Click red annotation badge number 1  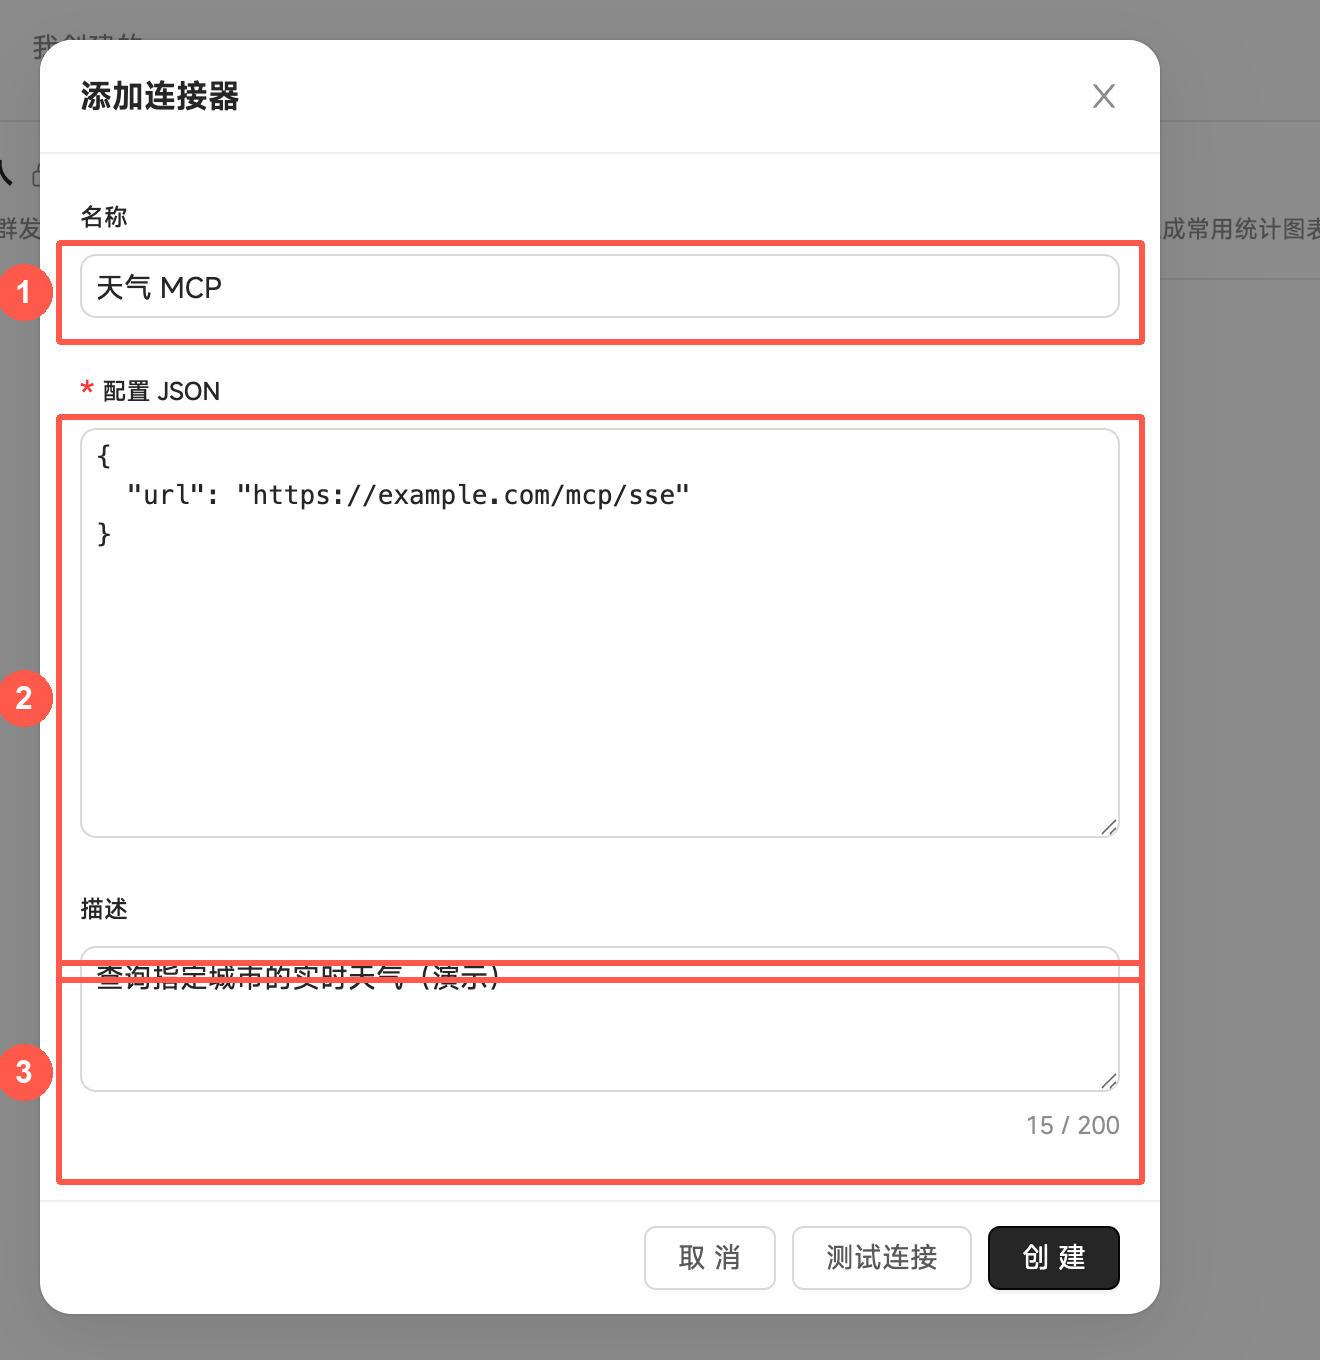[x=25, y=292]
